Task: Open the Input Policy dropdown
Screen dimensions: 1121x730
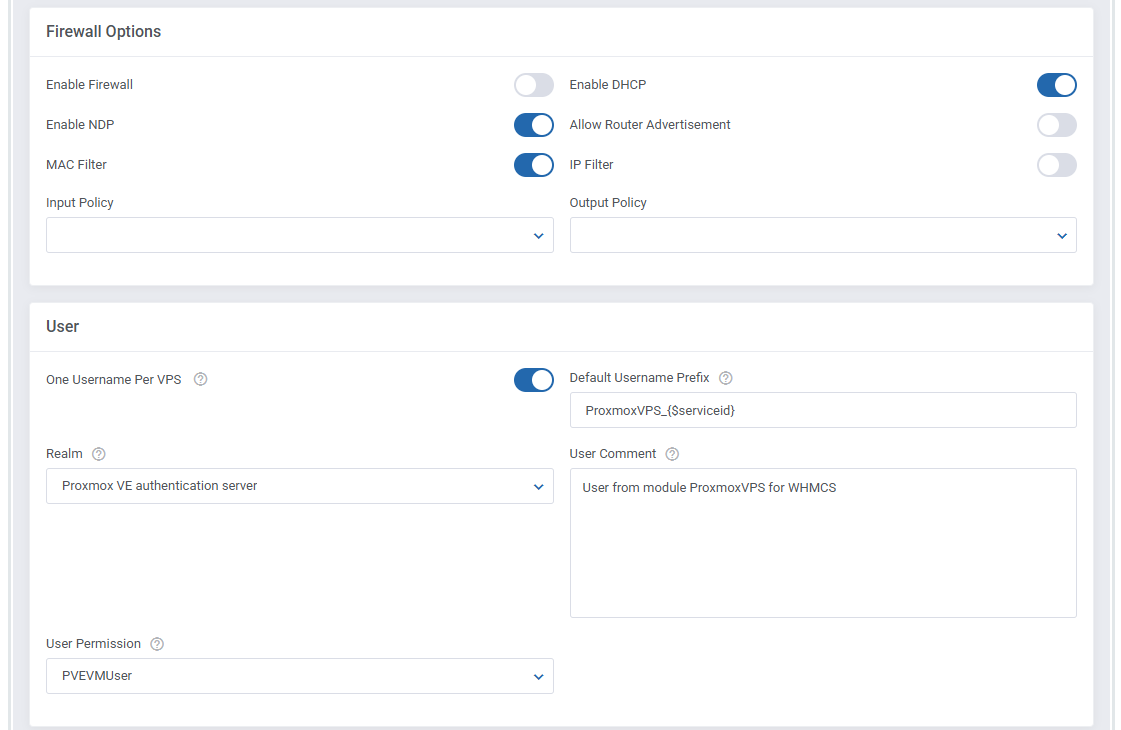Action: click(300, 235)
